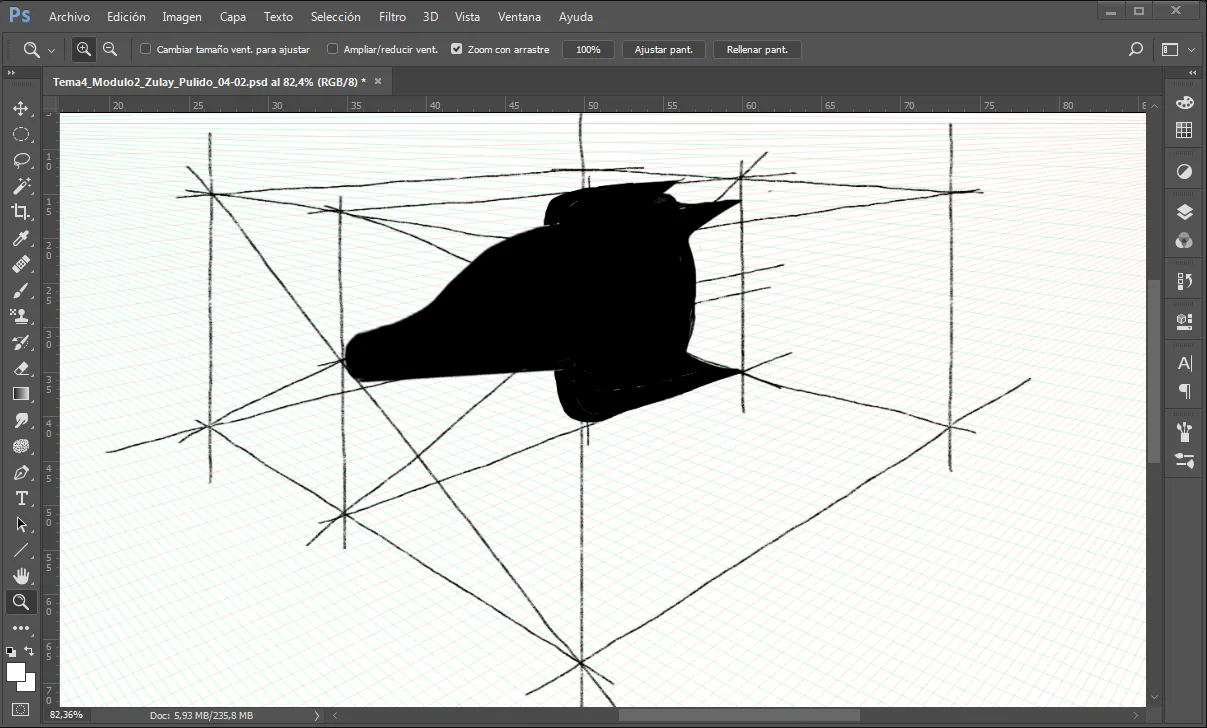1207x728 pixels.
Task: Select the Pen tool
Action: [21, 472]
